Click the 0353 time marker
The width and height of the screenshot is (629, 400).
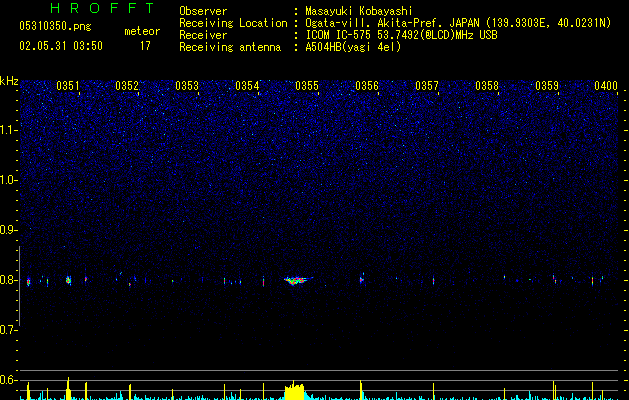187,86
